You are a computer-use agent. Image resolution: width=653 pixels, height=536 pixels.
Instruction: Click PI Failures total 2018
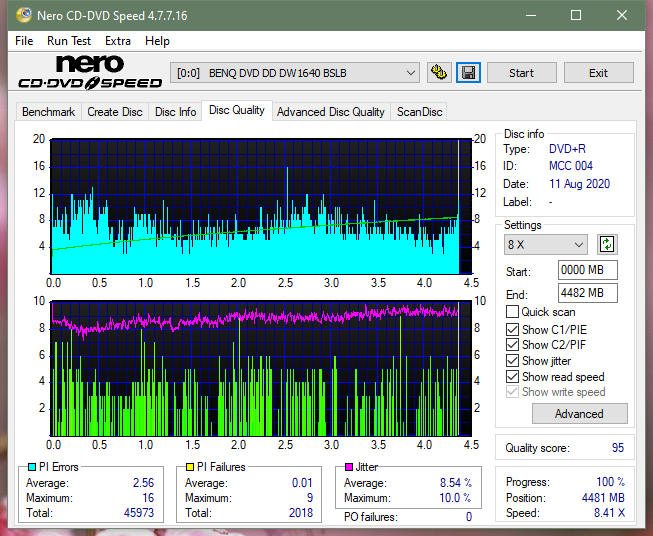(301, 513)
